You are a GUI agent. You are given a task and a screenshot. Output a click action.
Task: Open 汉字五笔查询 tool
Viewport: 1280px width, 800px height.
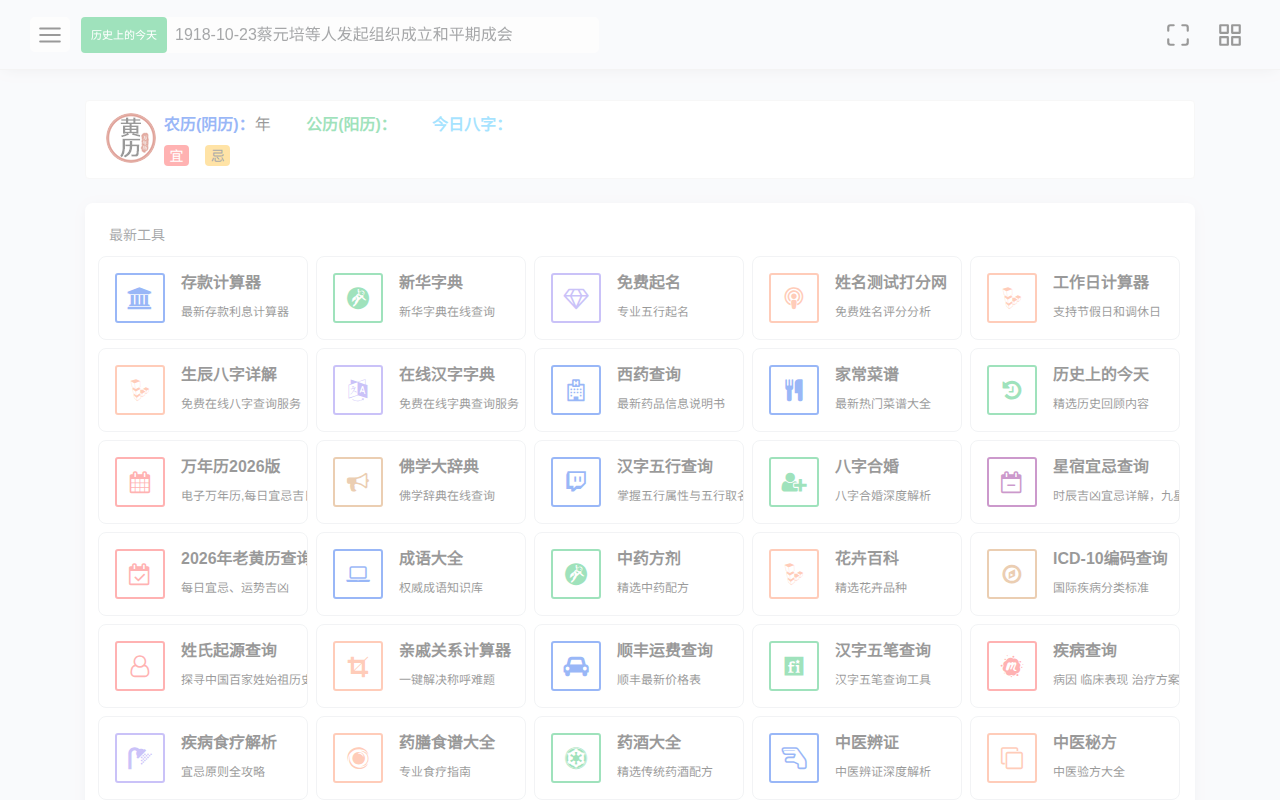857,666
